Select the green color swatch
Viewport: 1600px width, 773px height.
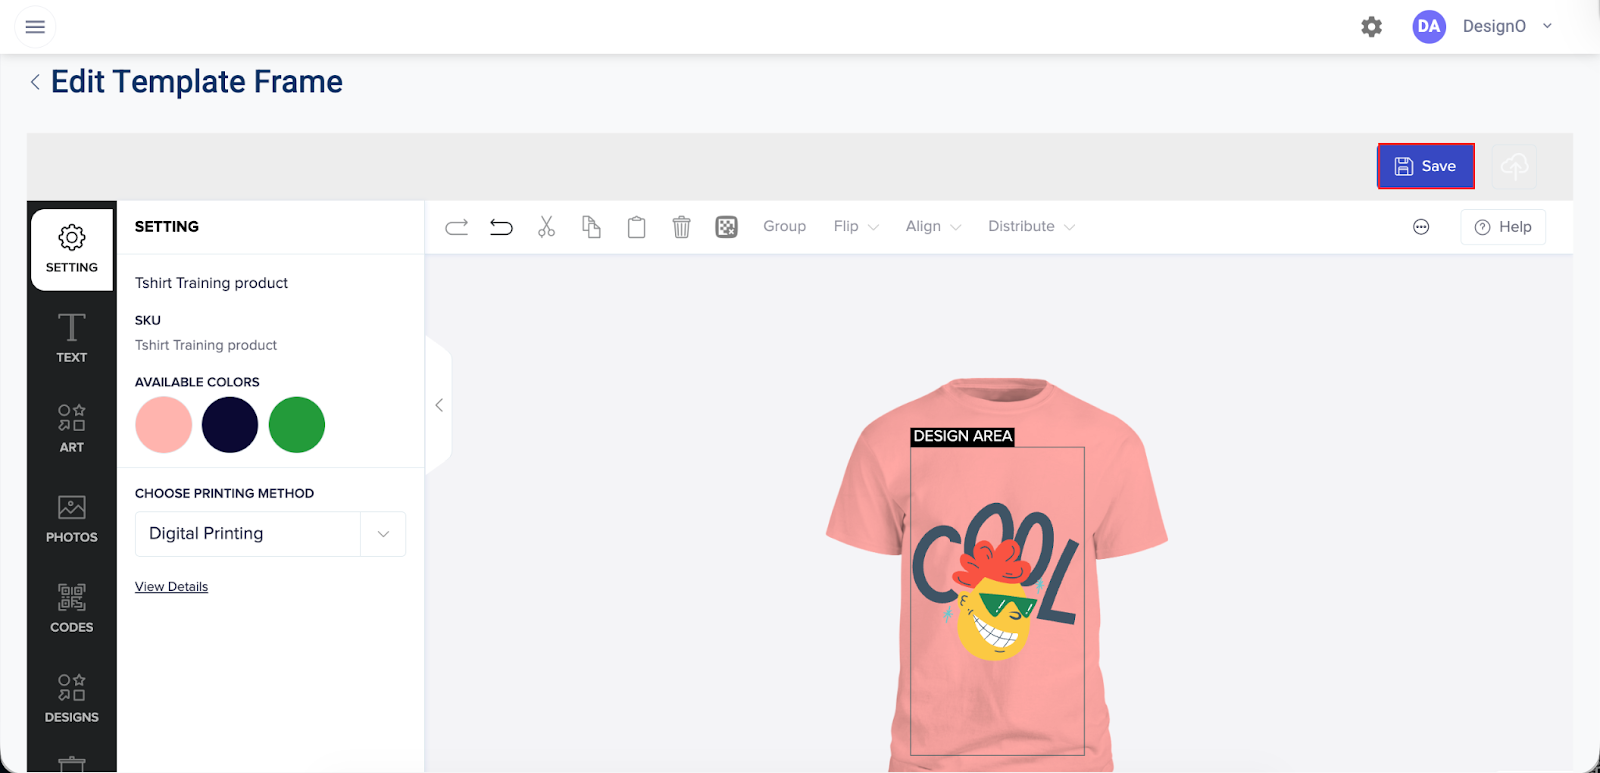[x=297, y=425]
